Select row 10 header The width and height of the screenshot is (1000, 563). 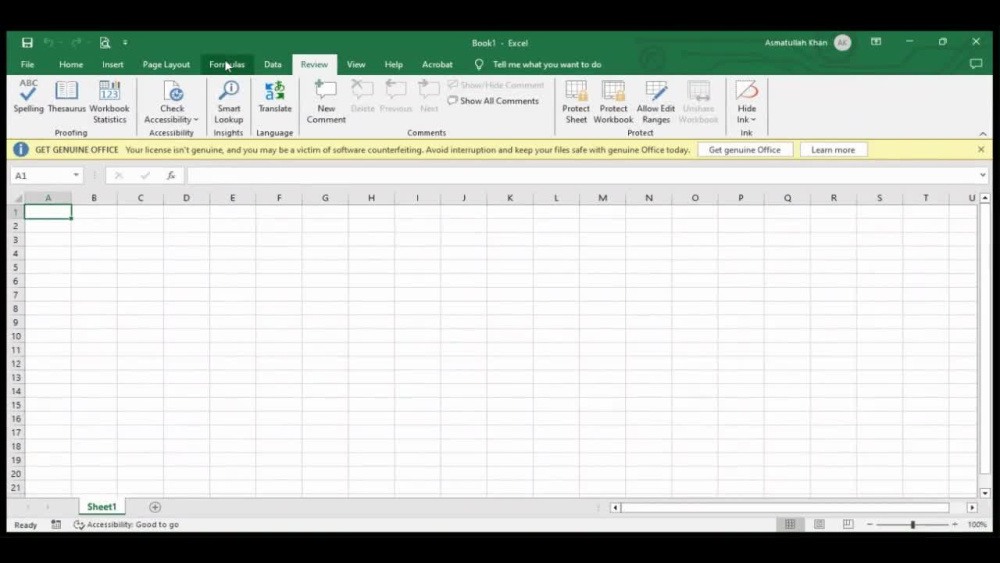(15, 336)
